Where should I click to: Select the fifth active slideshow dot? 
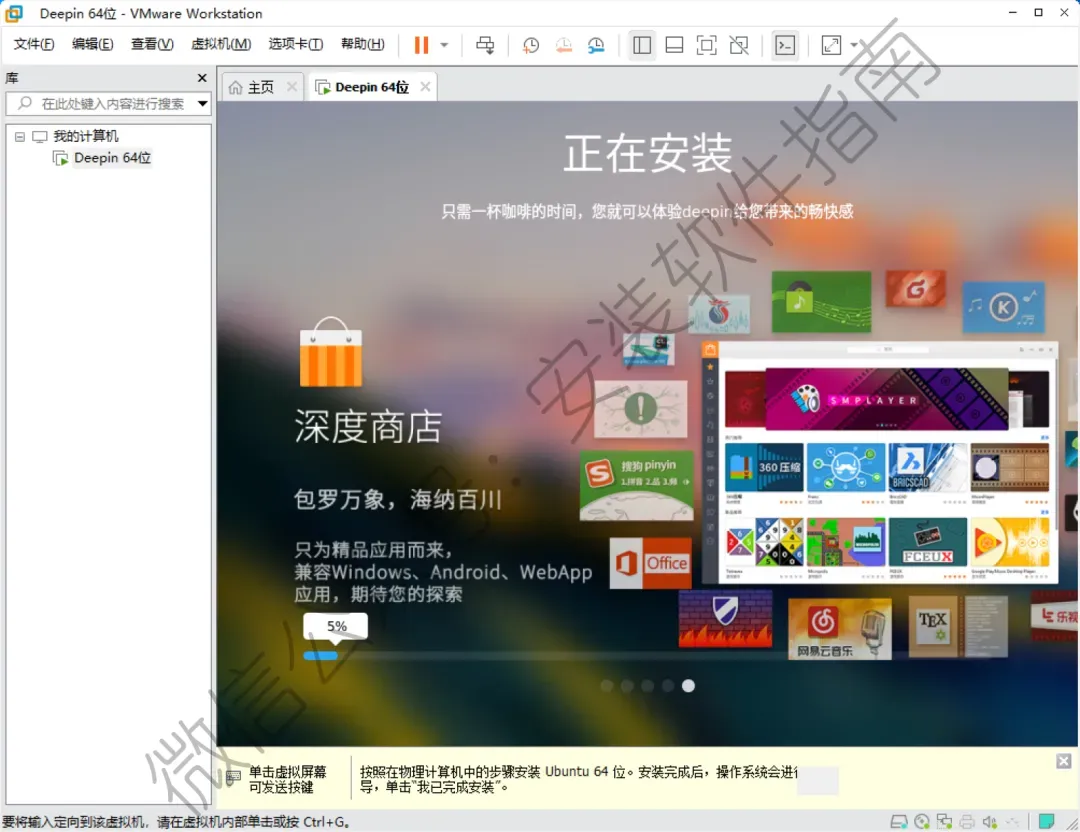pos(688,686)
